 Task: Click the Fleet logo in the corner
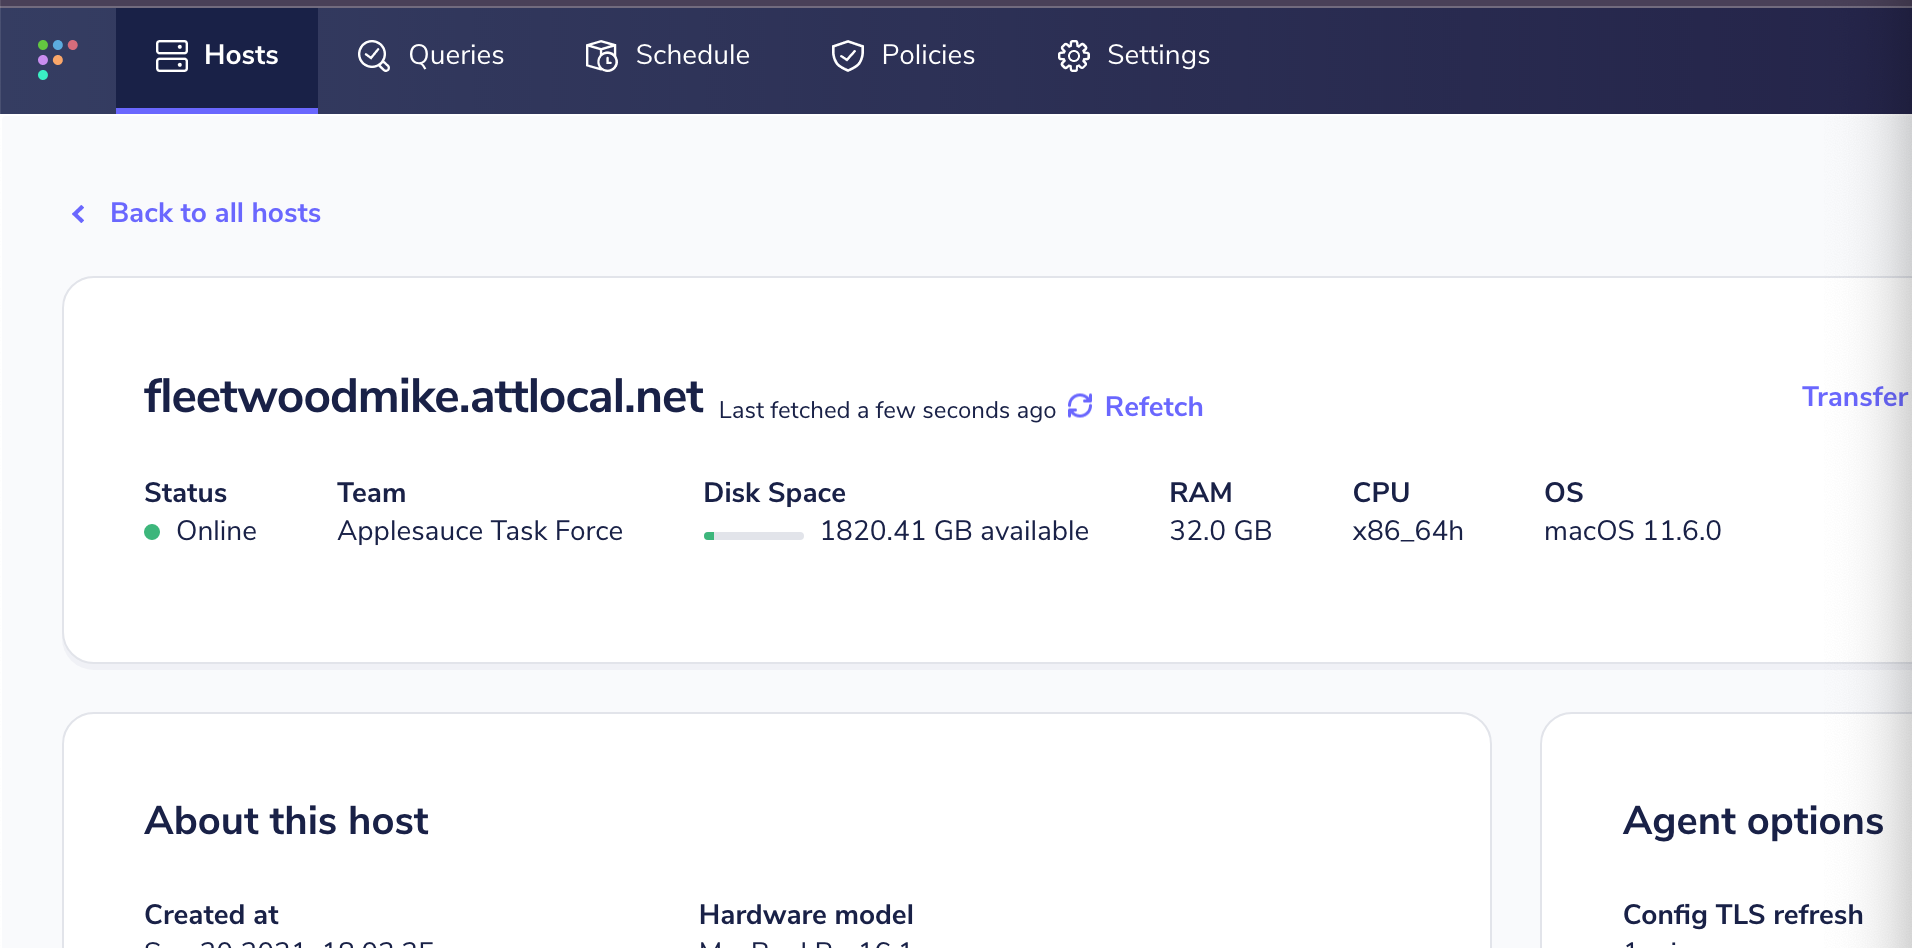pyautogui.click(x=56, y=60)
